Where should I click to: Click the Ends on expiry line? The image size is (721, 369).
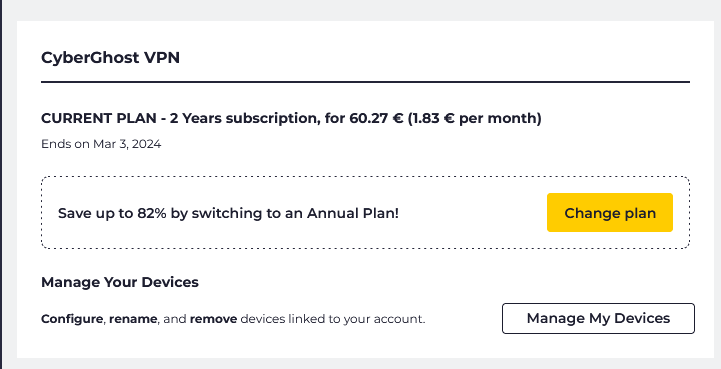101,144
